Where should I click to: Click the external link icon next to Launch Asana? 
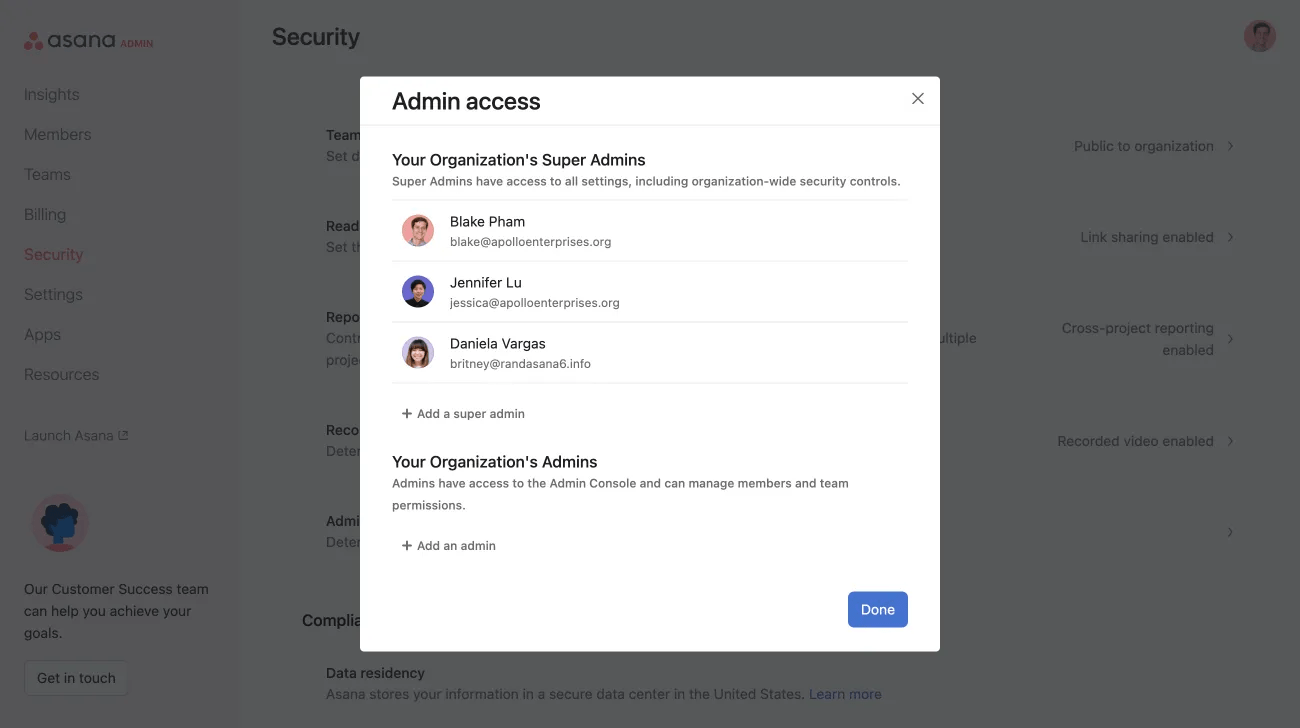click(122, 434)
